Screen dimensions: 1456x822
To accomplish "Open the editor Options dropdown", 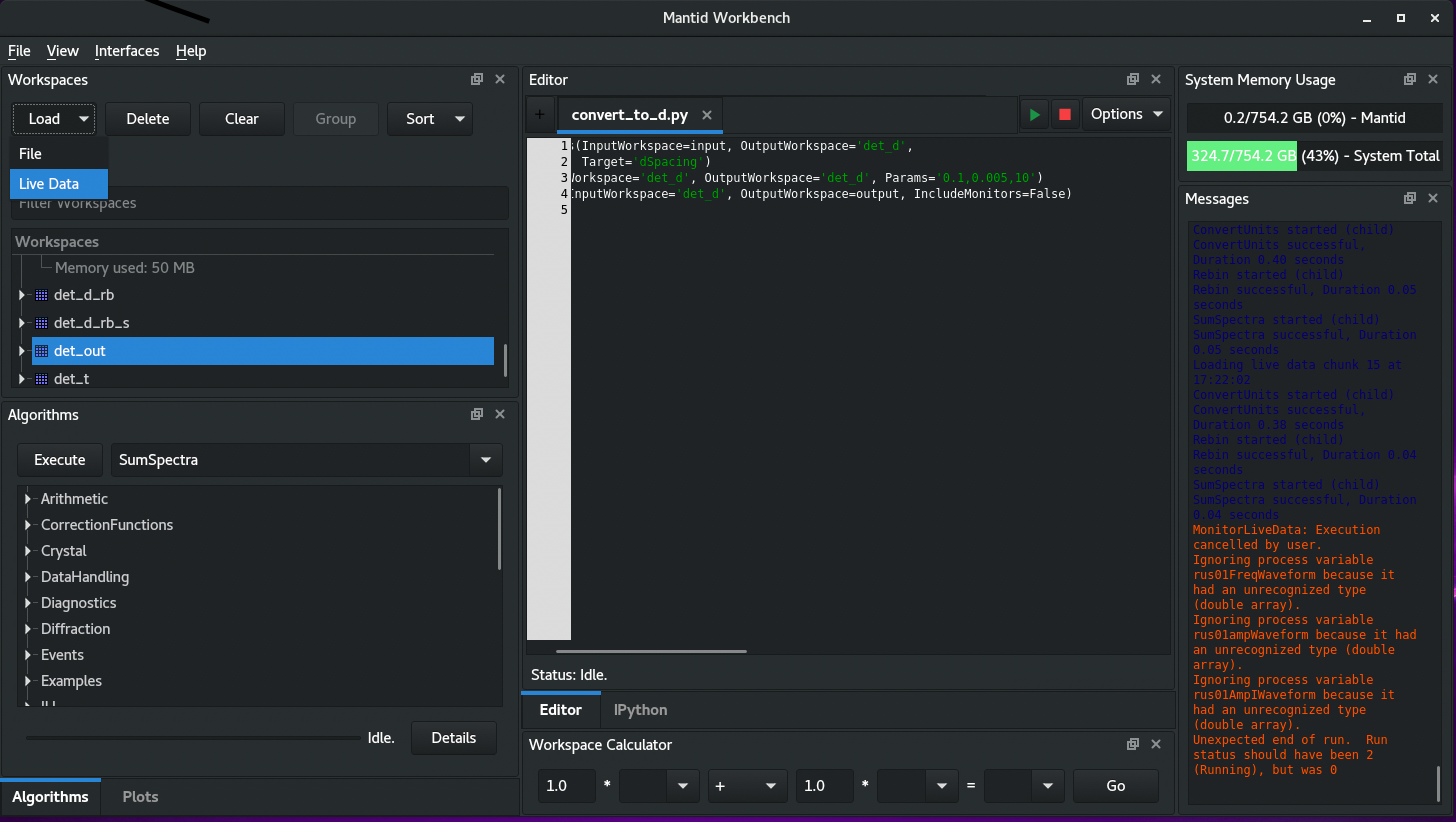I will pyautogui.click(x=1127, y=114).
